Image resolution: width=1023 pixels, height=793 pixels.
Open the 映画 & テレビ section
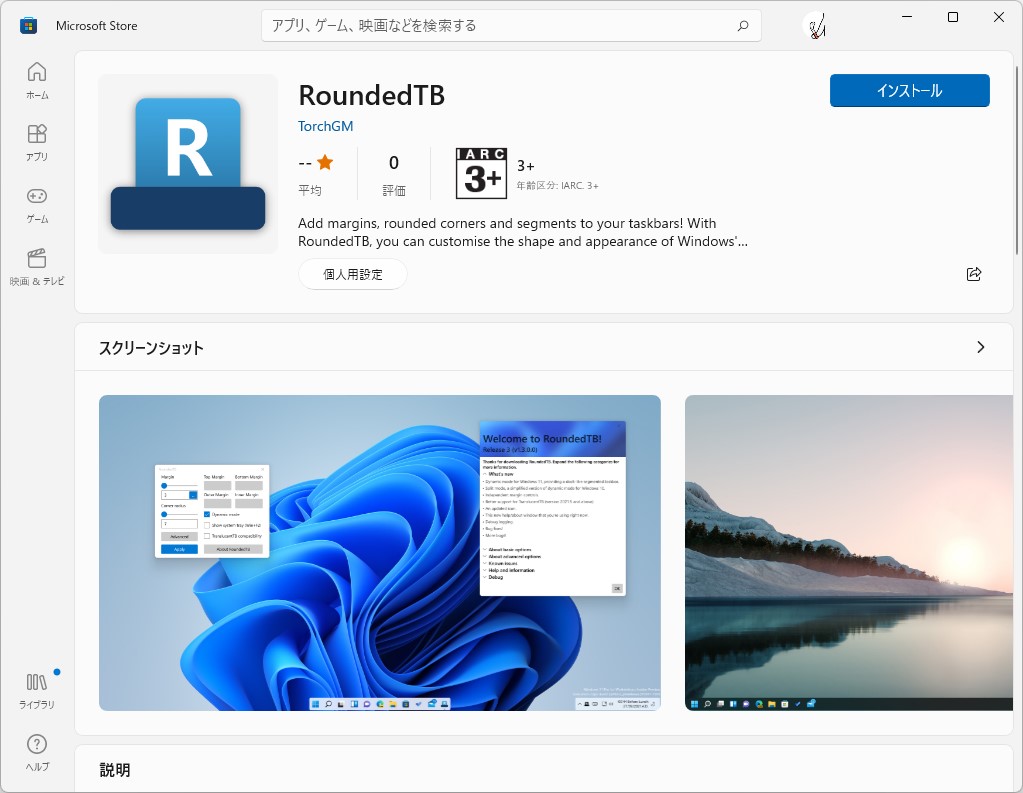point(36,265)
